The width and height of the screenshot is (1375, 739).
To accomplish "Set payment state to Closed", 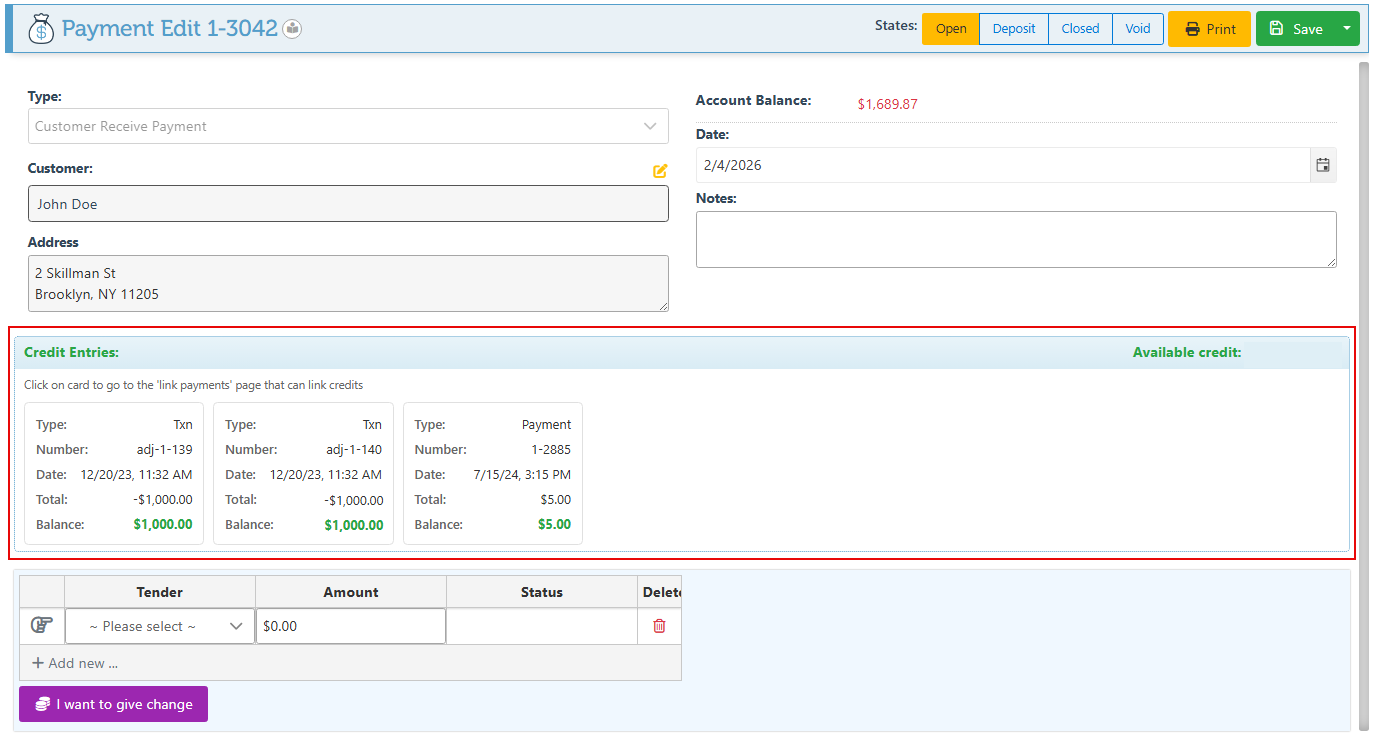I will click(x=1080, y=29).
